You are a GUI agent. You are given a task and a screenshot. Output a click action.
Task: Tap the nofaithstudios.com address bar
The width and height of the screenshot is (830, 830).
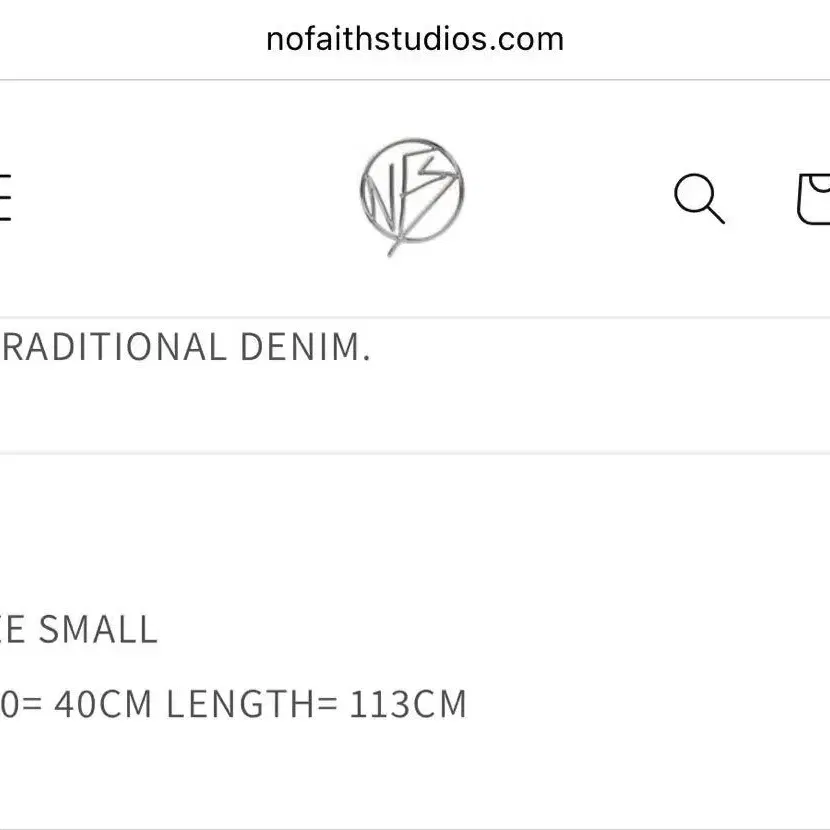coord(415,39)
